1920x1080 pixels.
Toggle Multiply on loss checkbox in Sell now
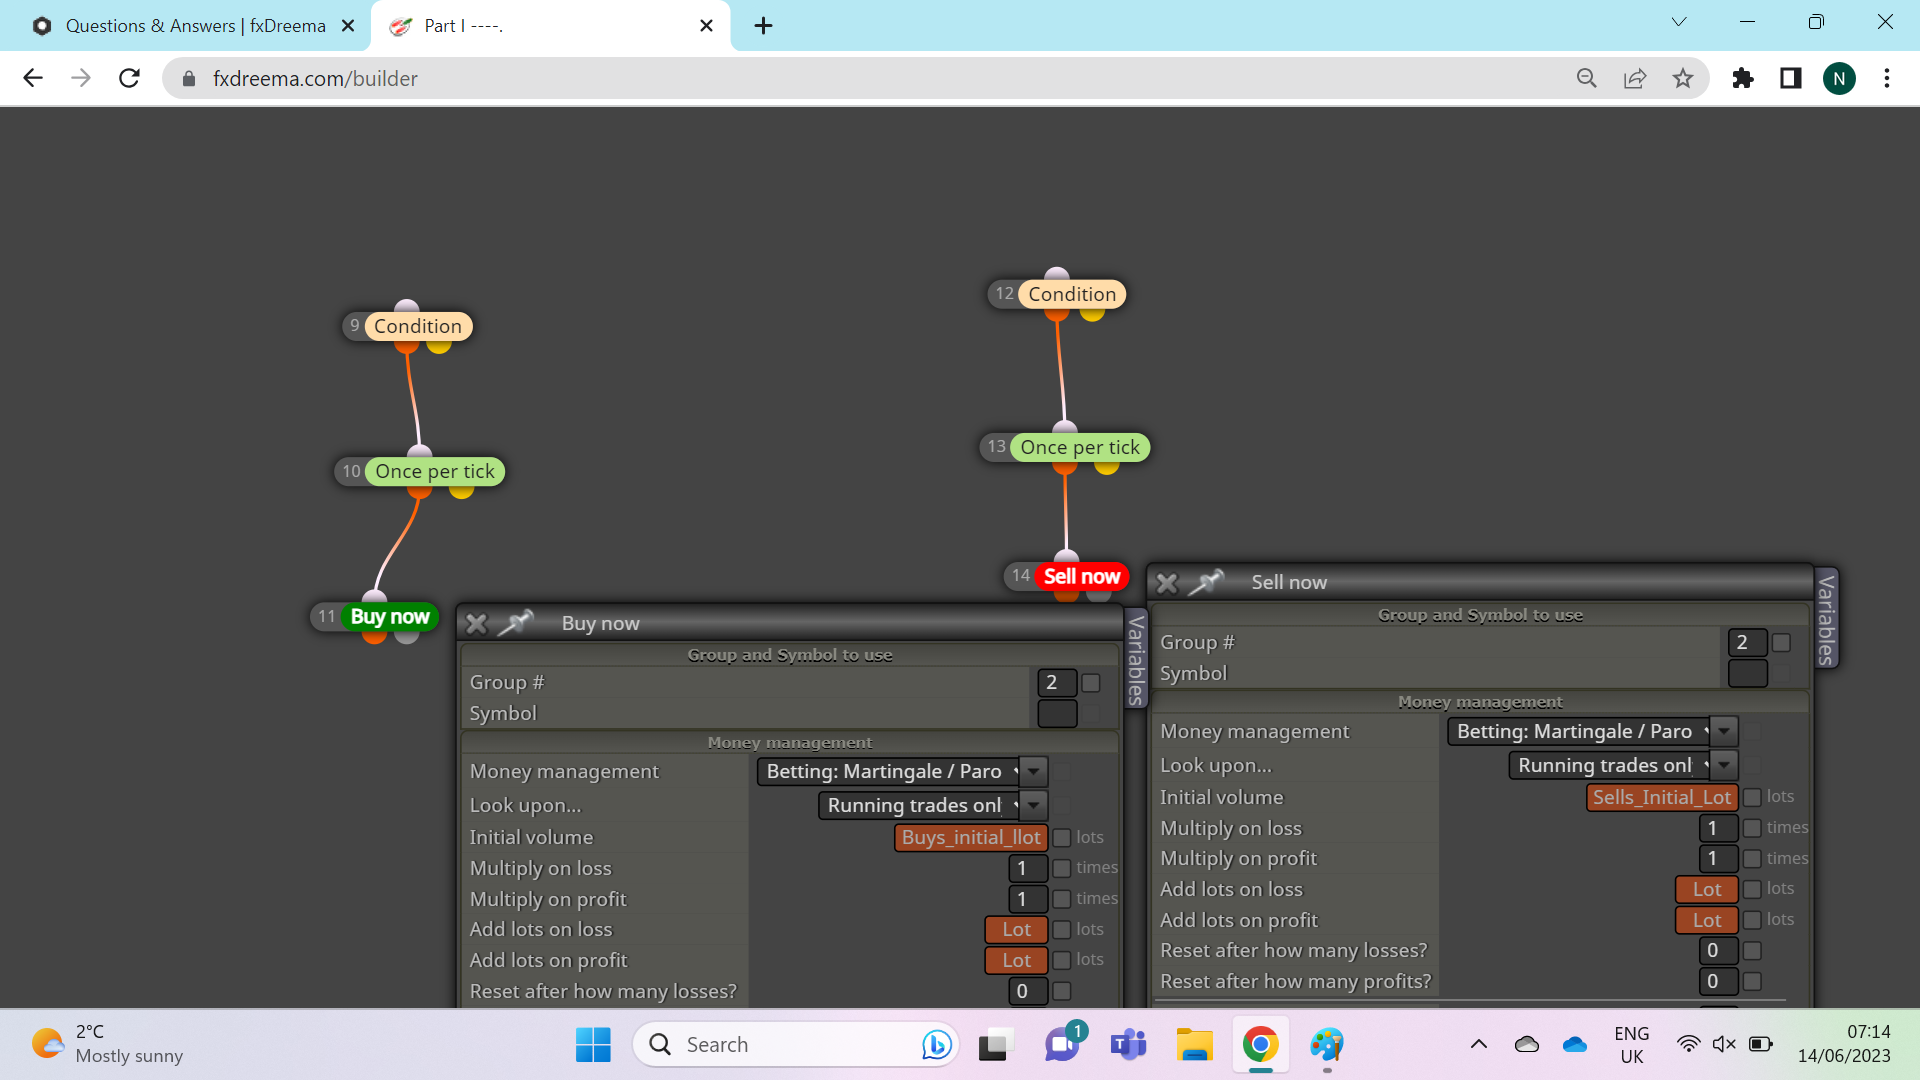[x=1752, y=829]
